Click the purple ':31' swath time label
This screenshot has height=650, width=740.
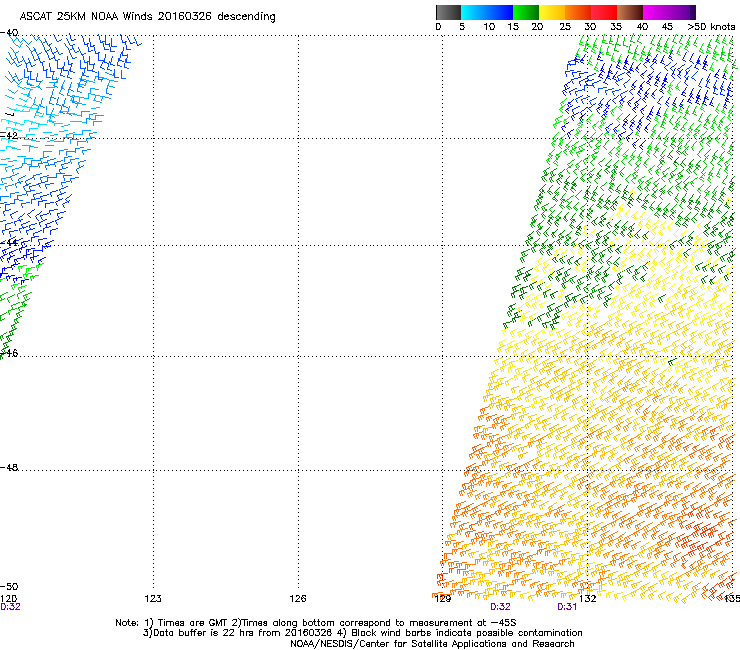pos(567,607)
